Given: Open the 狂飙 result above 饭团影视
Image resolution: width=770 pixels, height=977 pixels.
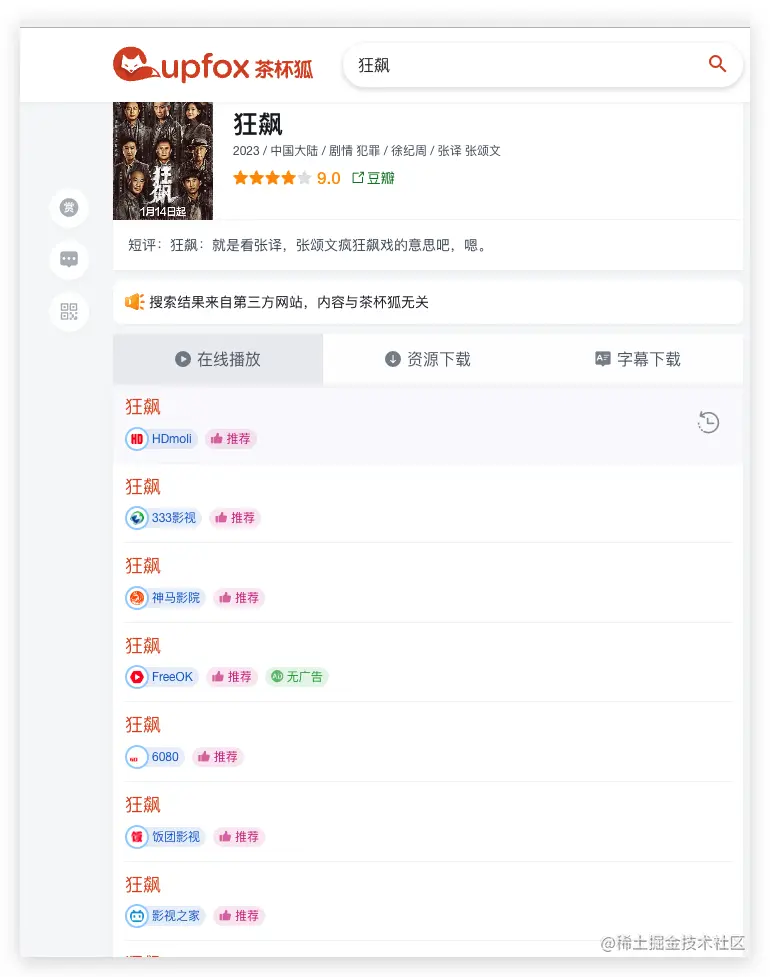Looking at the screenshot, I should point(143,805).
